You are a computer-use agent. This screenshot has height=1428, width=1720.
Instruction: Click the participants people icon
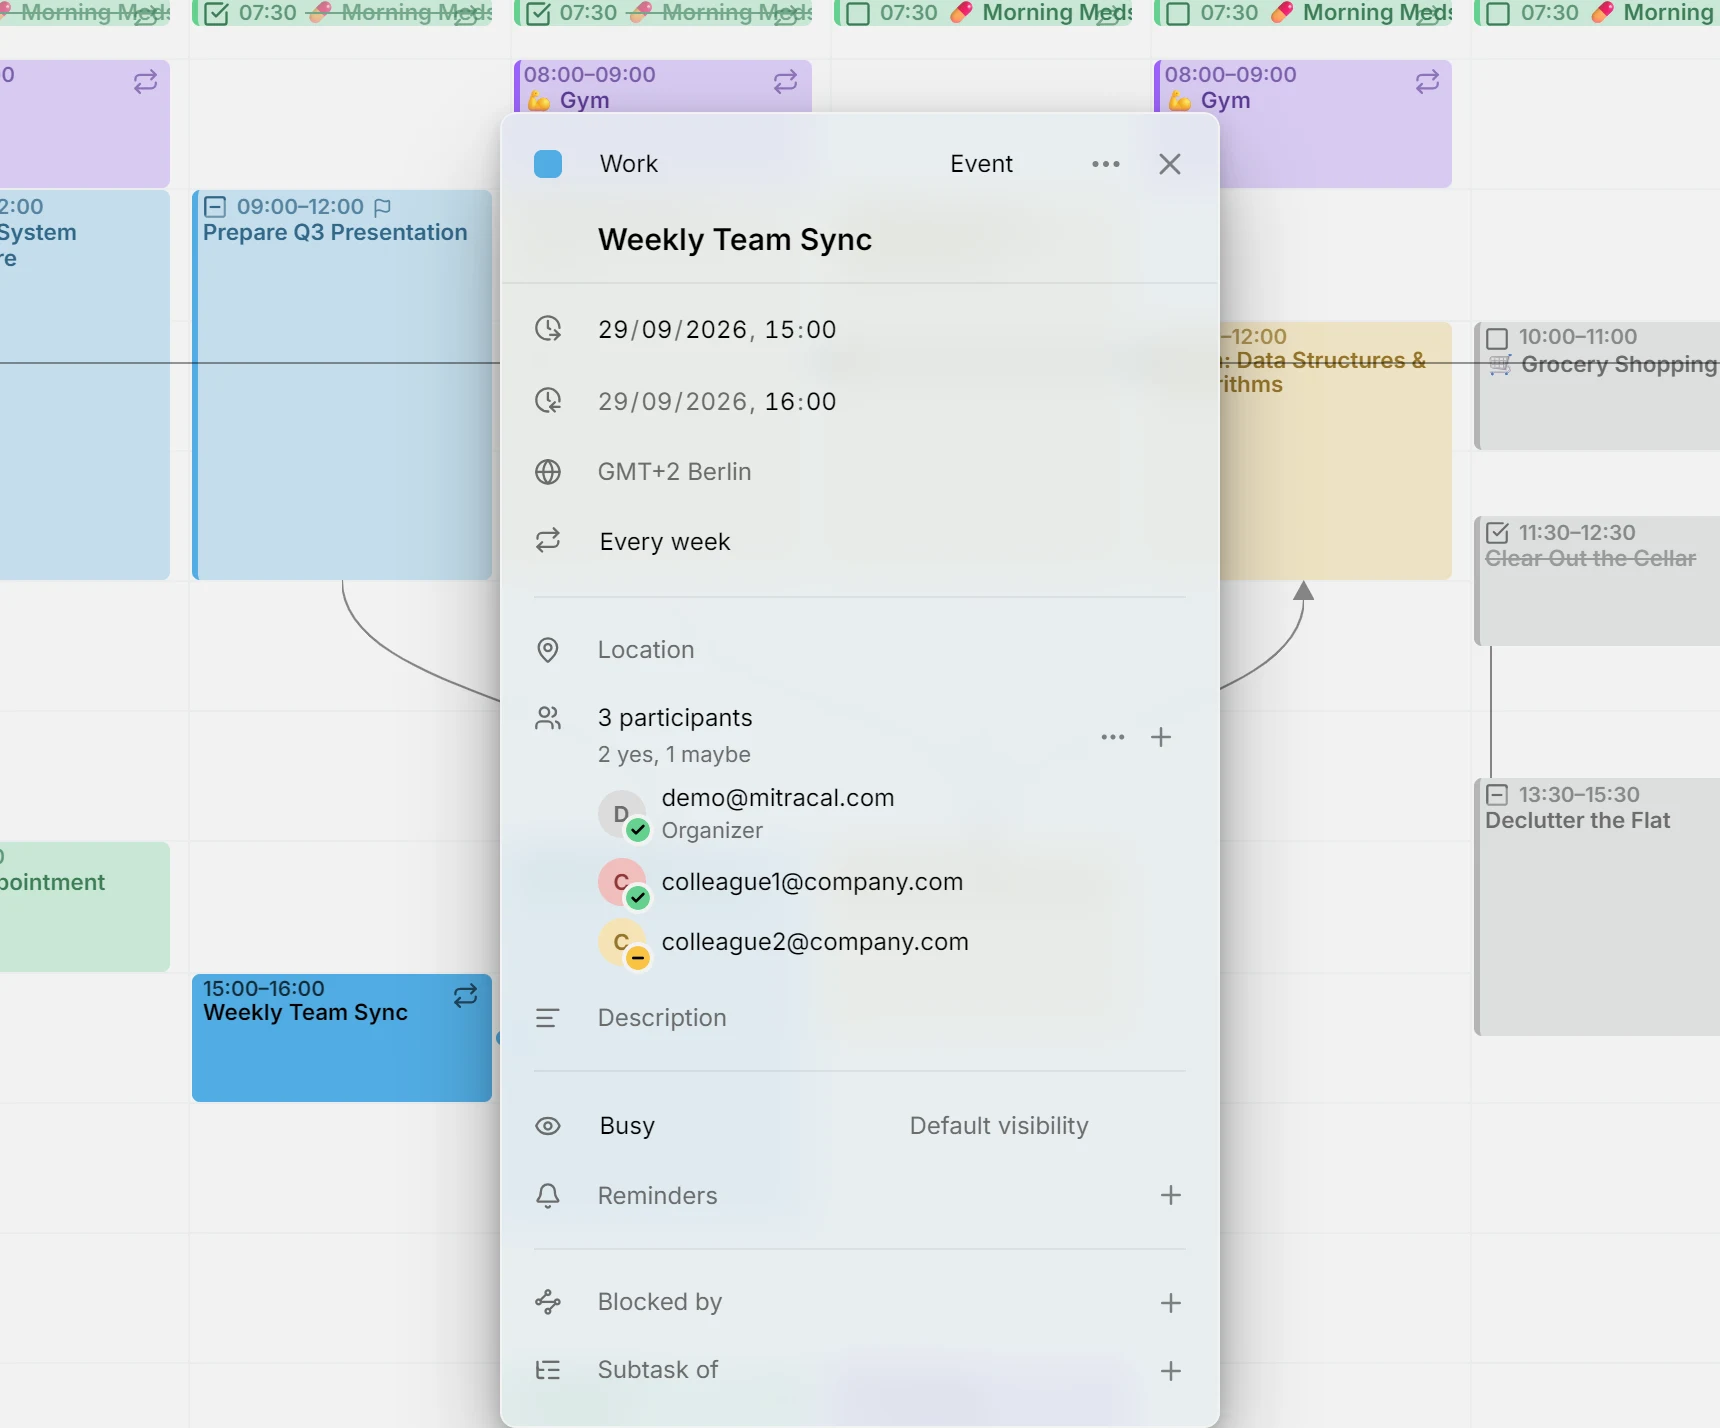click(548, 718)
